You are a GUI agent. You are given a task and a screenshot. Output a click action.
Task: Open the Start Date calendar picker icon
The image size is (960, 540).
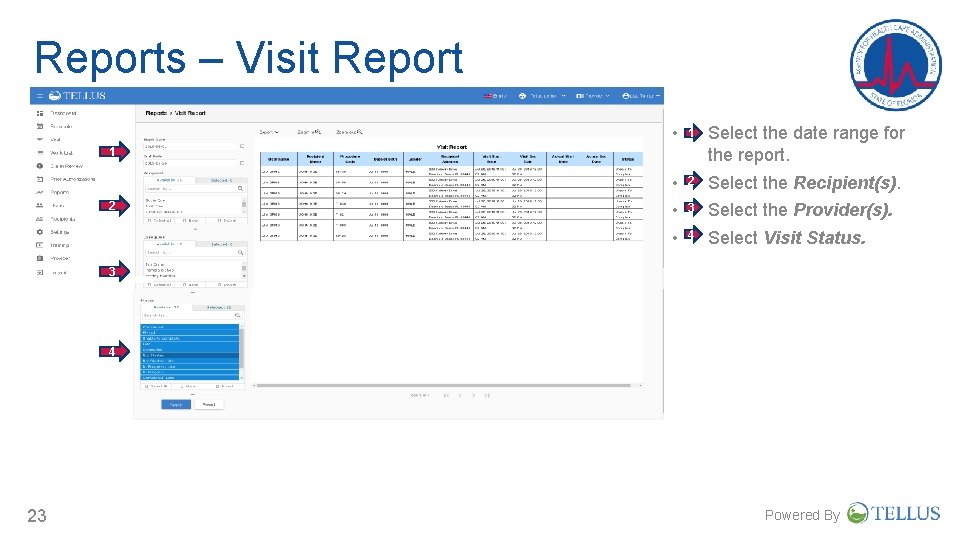tap(242, 146)
